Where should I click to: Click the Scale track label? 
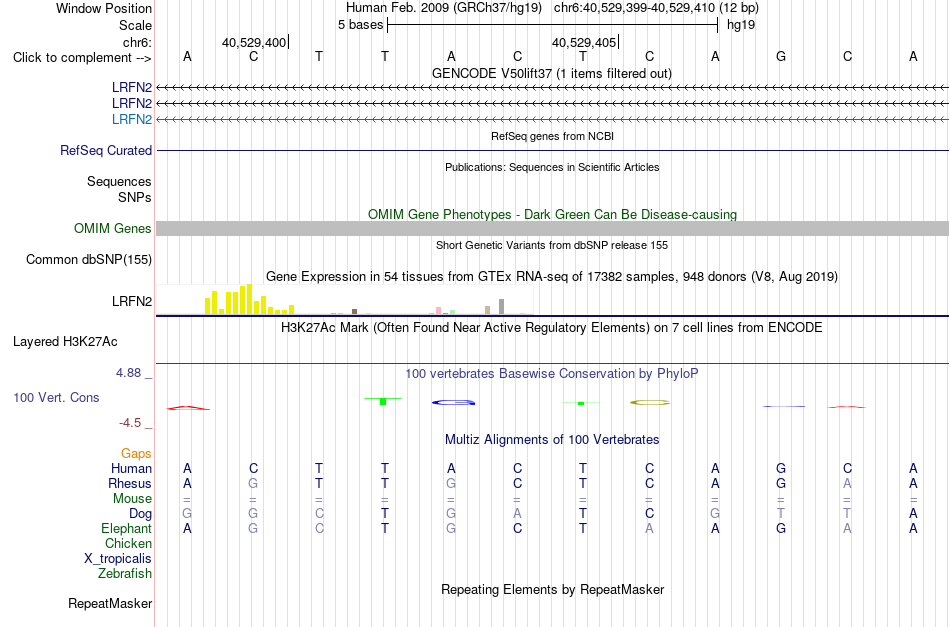pyautogui.click(x=135, y=25)
